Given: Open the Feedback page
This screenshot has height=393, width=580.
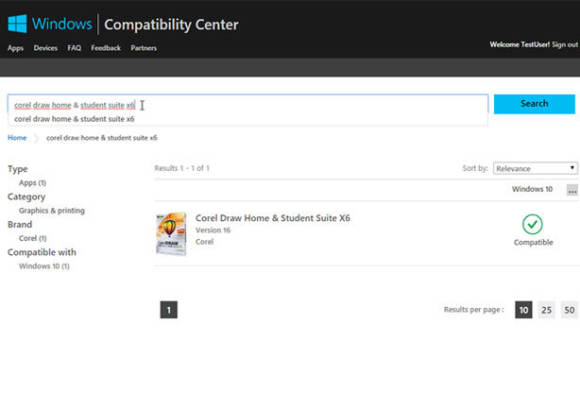Looking at the screenshot, I should tap(106, 48).
